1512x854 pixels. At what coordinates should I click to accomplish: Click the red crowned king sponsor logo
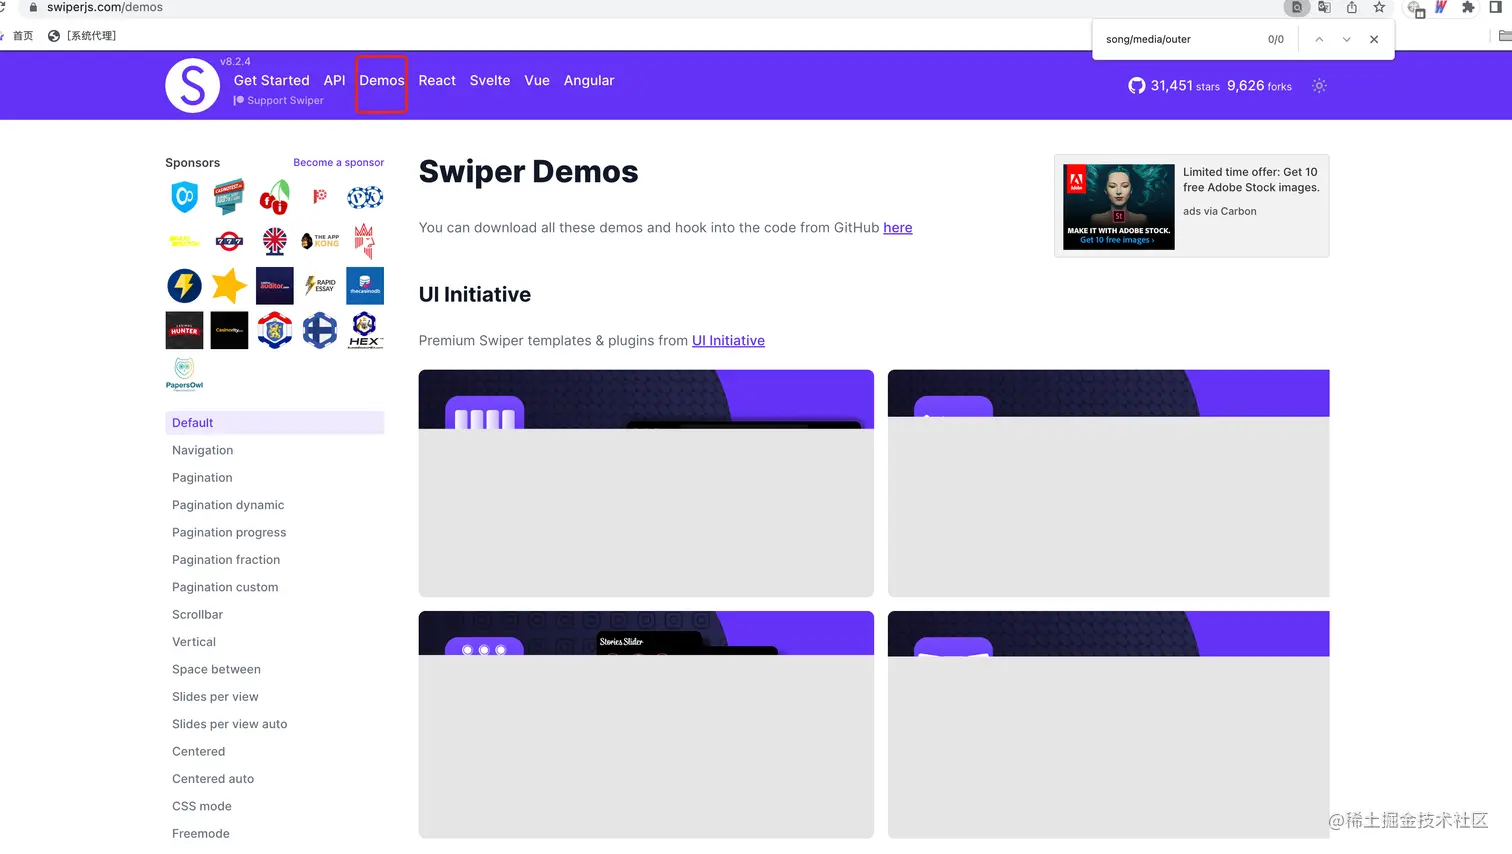[x=365, y=241]
